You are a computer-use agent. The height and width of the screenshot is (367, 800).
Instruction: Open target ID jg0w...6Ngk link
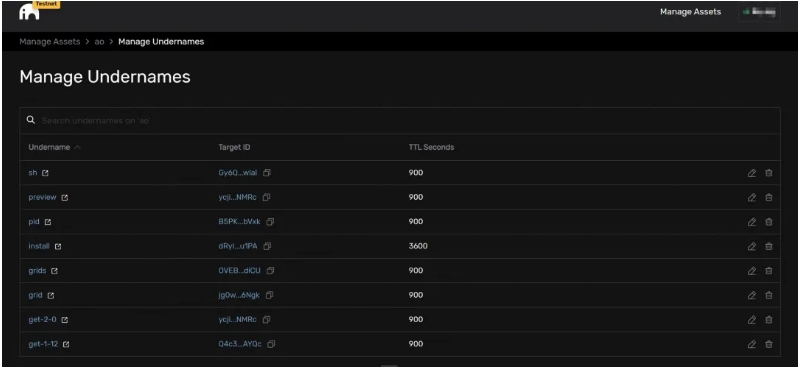(239, 296)
